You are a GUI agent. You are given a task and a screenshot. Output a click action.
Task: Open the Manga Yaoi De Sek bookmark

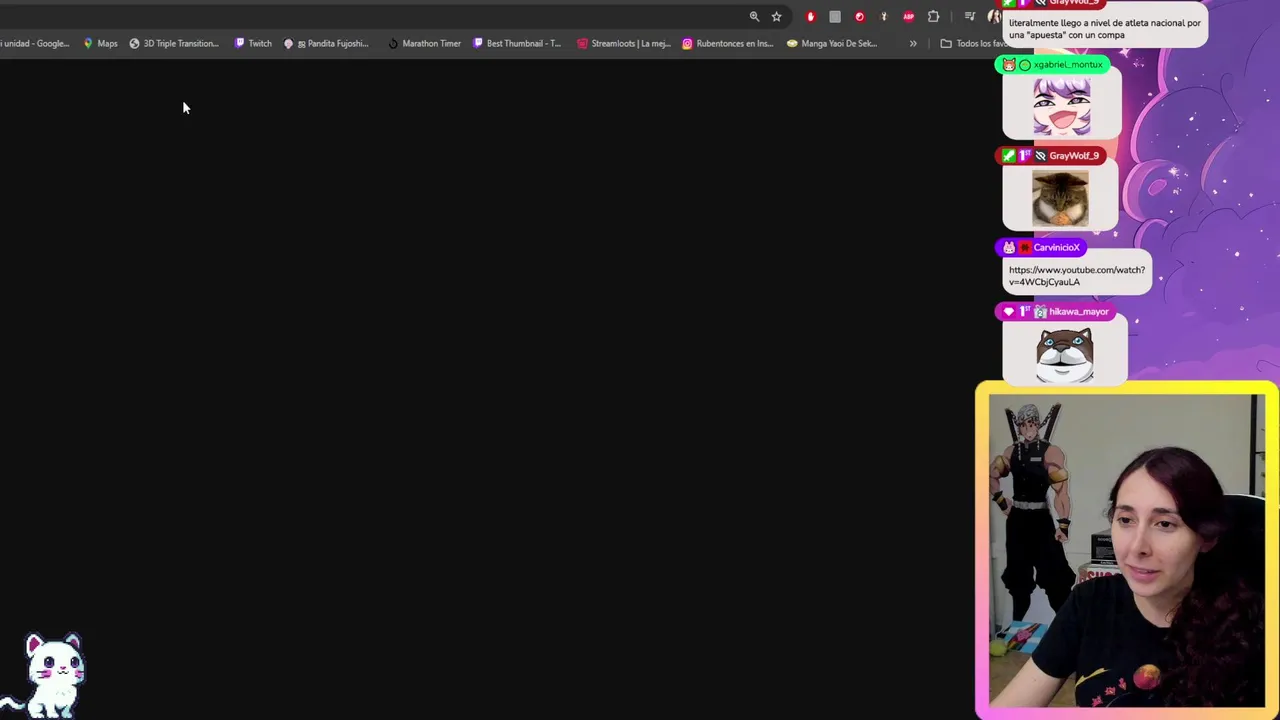coord(832,43)
